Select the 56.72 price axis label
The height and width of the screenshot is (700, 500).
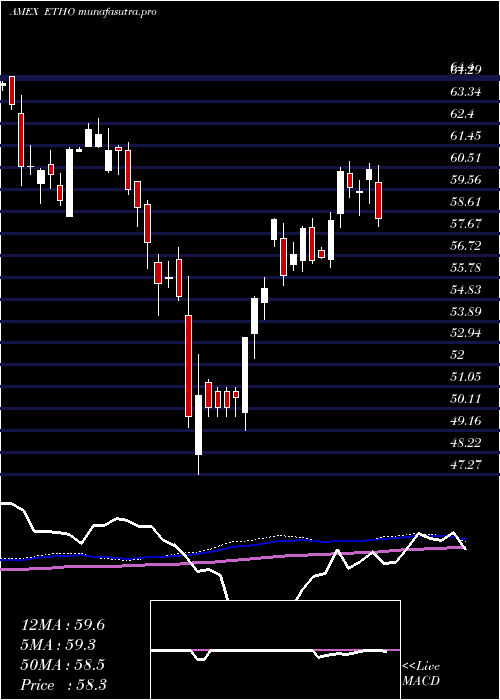tap(466, 246)
